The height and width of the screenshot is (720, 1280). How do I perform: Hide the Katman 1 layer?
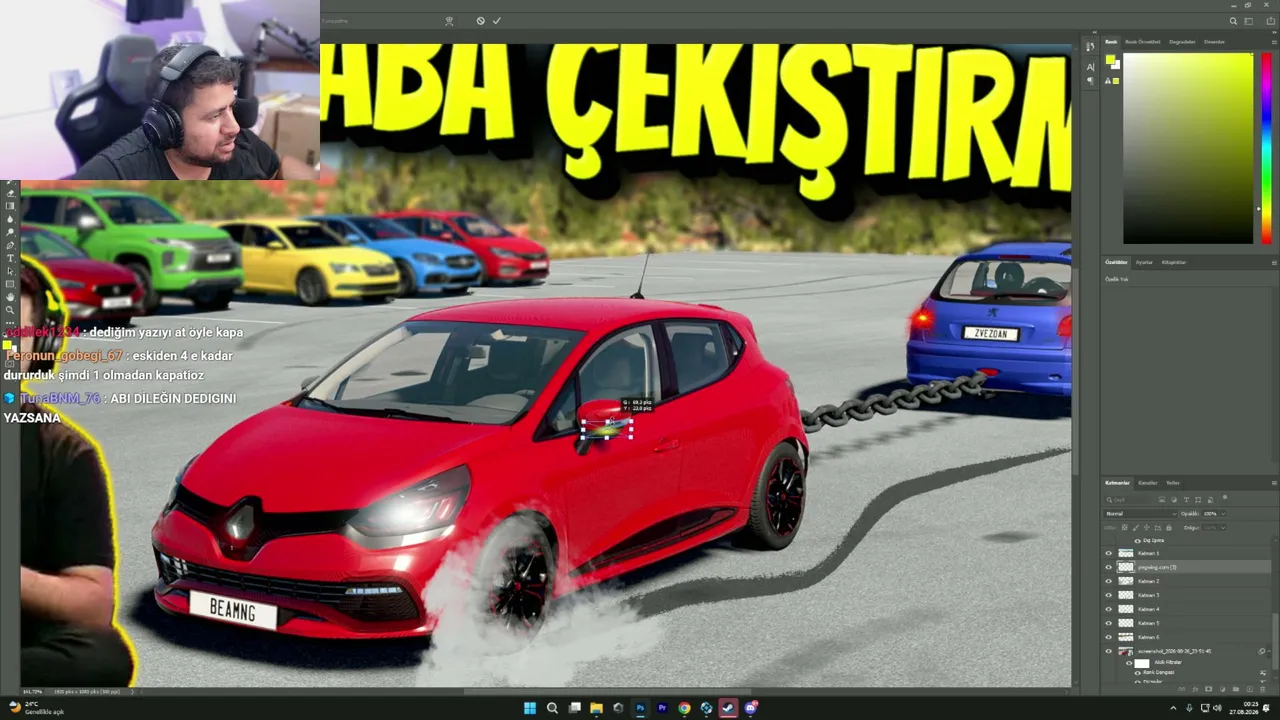pyautogui.click(x=1108, y=553)
